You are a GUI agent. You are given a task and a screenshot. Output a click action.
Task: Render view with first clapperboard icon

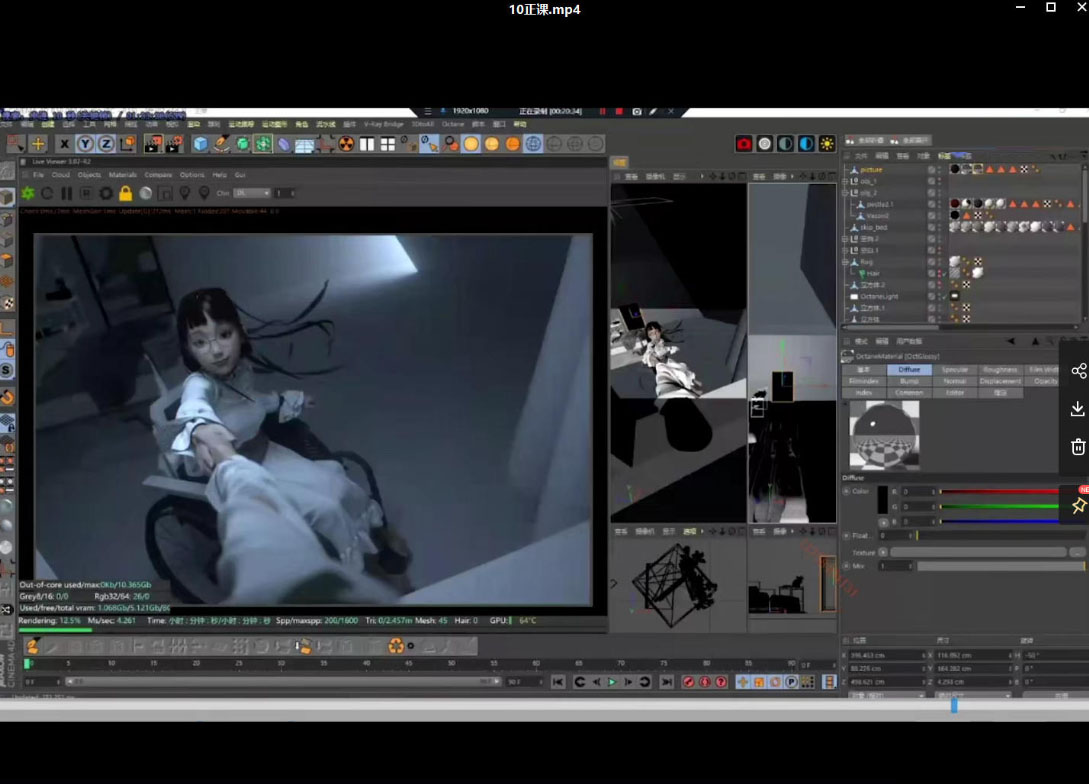click(x=153, y=144)
